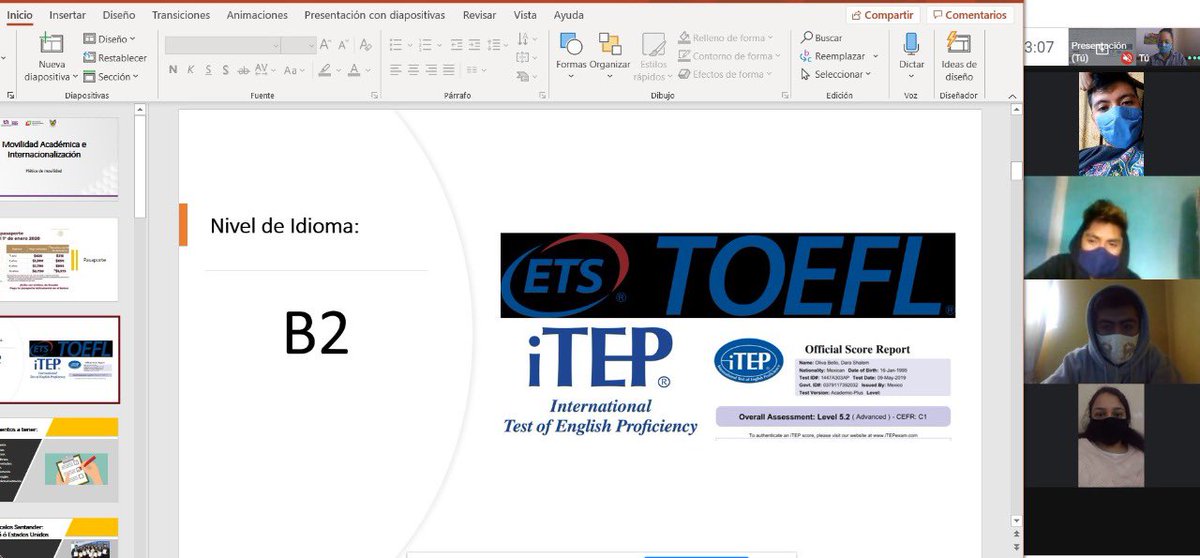Click the strikethrough ab icon

coord(245,70)
